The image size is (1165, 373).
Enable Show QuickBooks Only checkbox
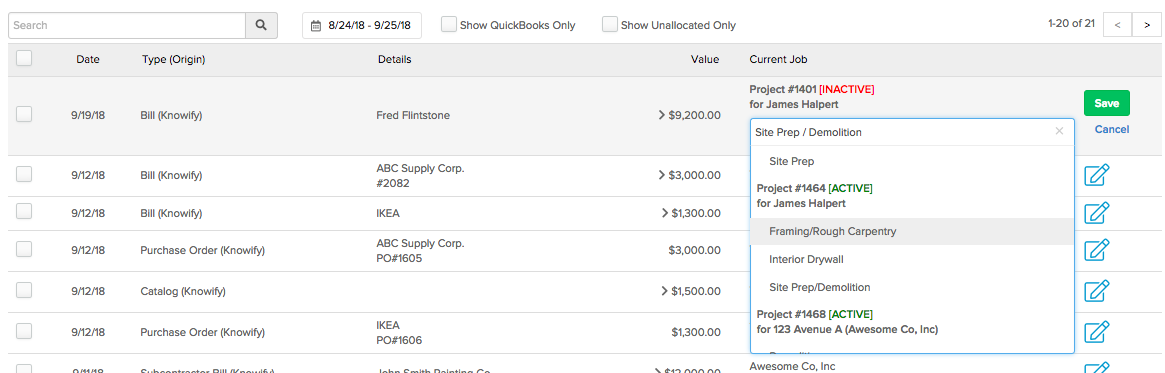click(448, 25)
